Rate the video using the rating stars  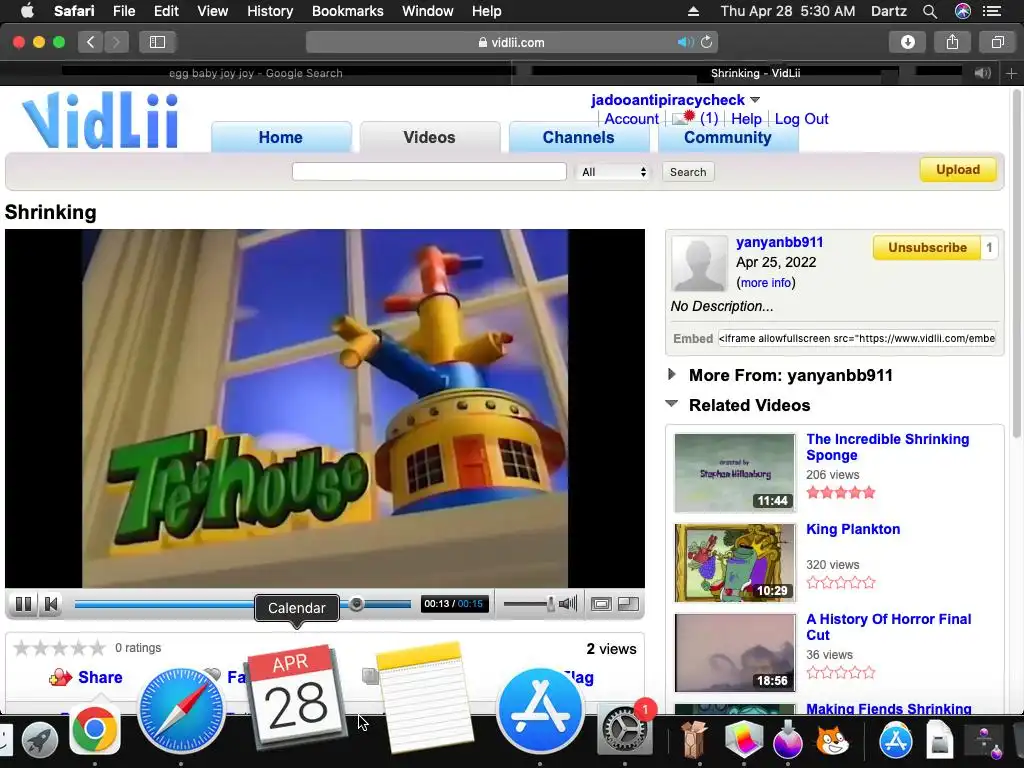pos(59,648)
